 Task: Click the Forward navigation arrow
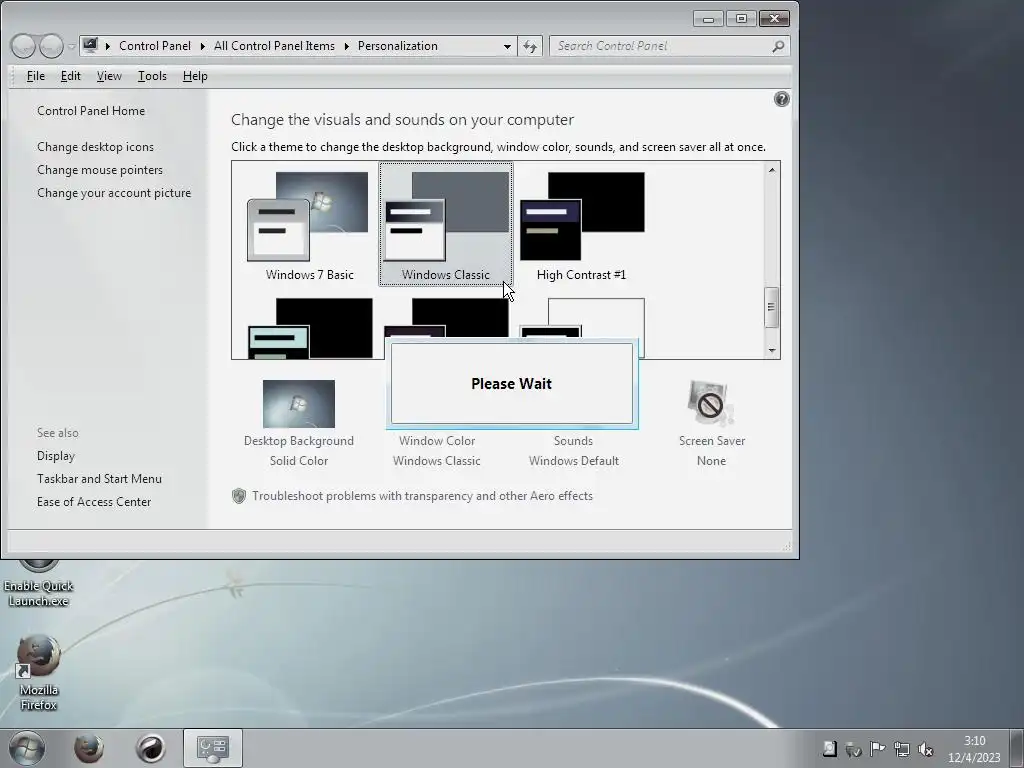(51, 46)
